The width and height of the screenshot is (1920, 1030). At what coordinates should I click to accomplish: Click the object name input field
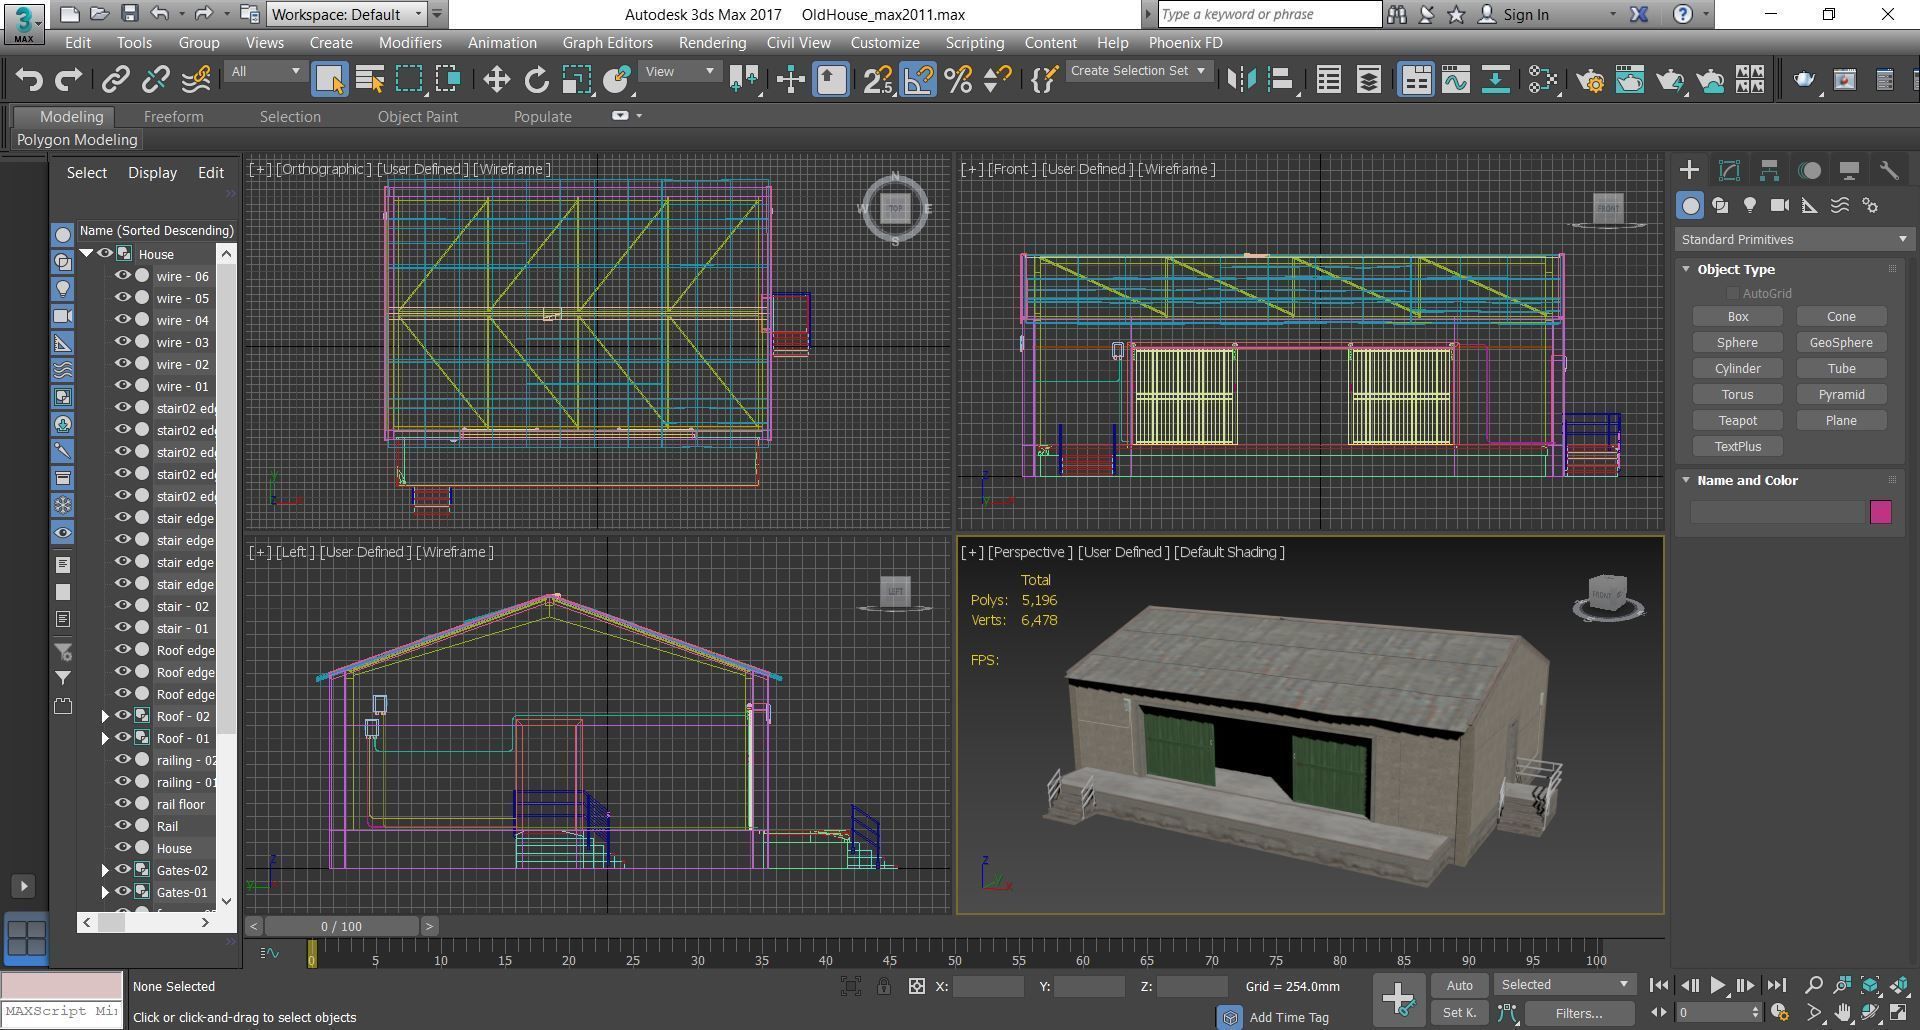click(x=1778, y=512)
